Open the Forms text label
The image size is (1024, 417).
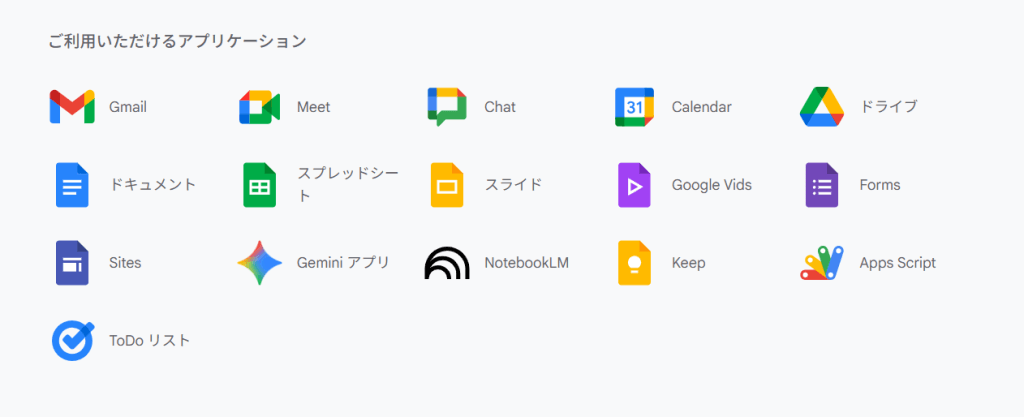[880, 185]
